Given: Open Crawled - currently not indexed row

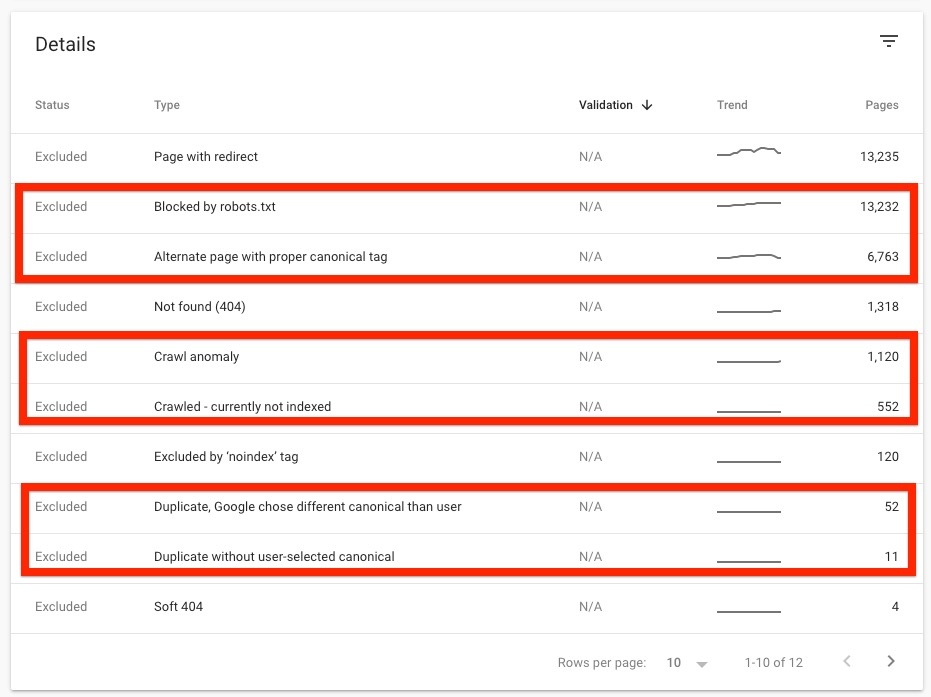Looking at the screenshot, I should click(x=467, y=407).
